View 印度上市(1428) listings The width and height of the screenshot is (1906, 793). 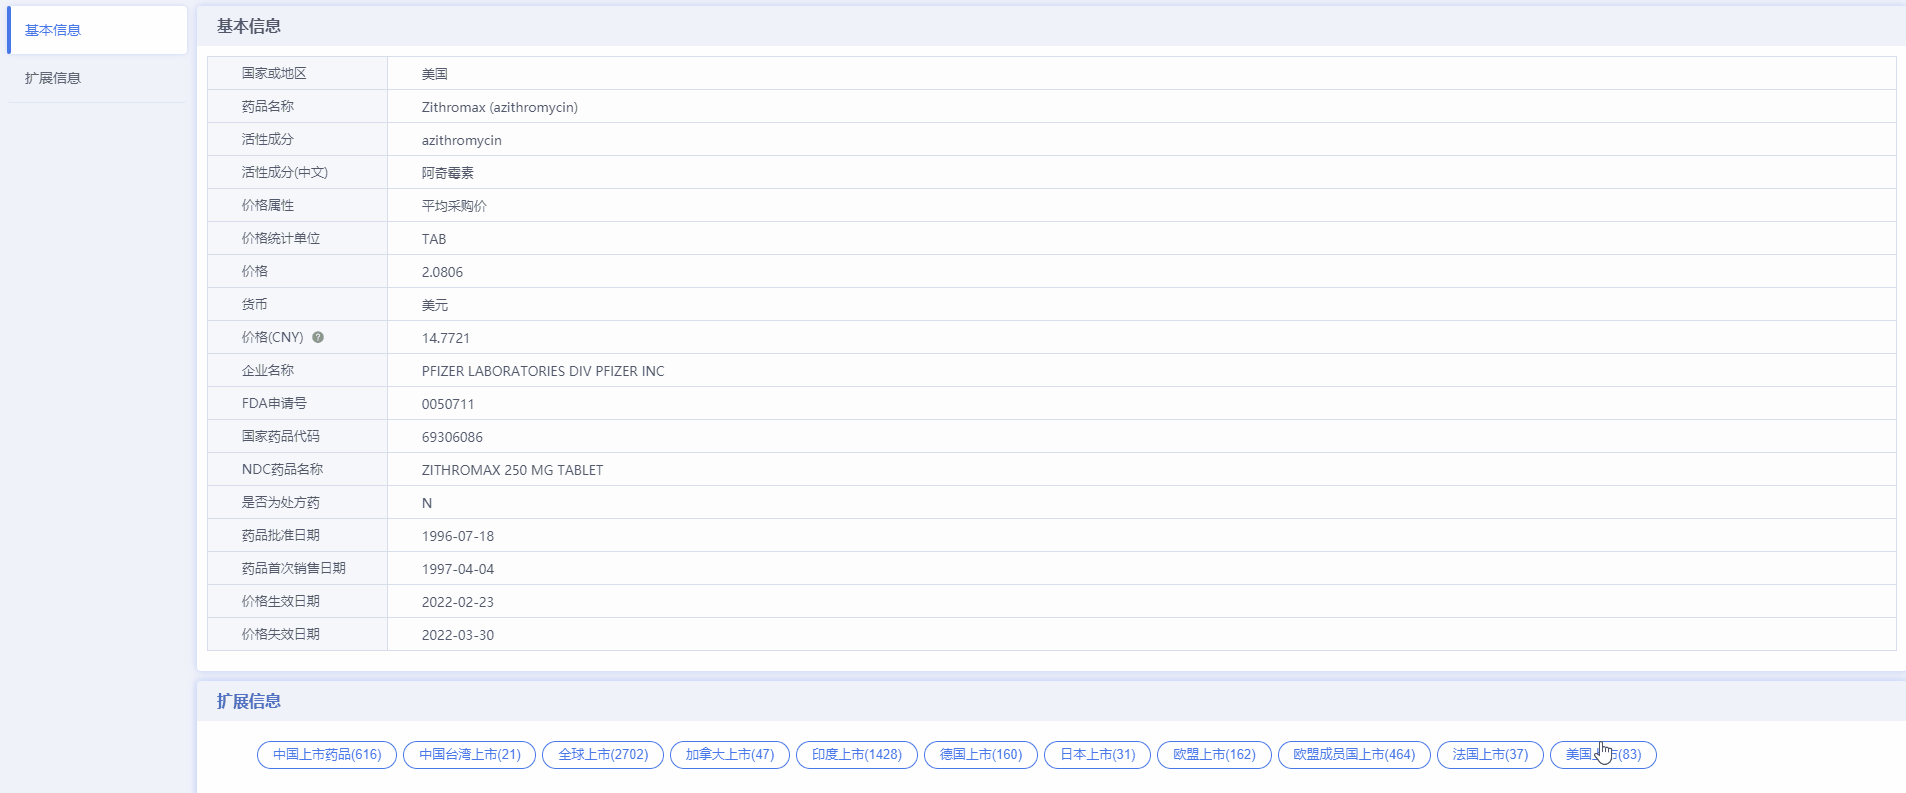pos(857,755)
